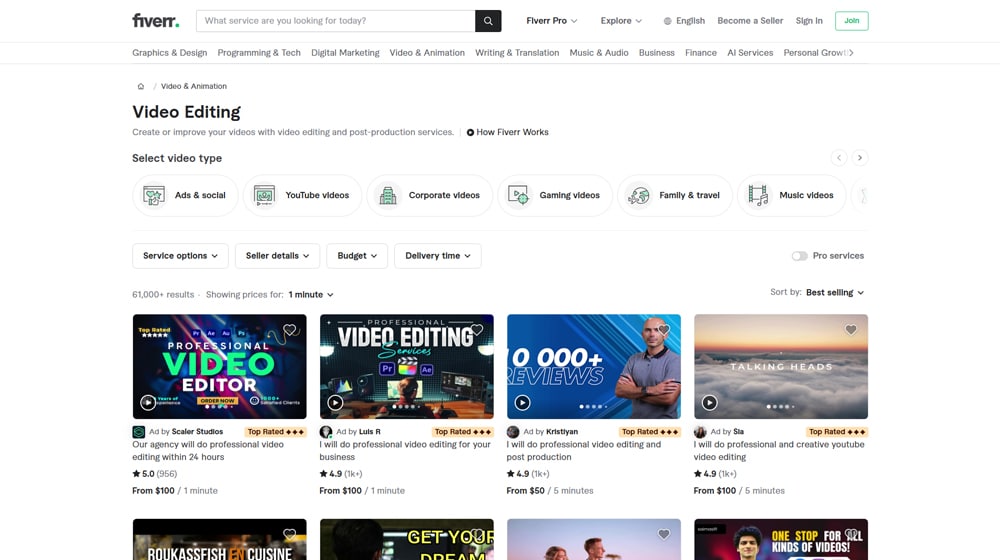Click the Scaler Studios seller avatar
This screenshot has height=560, width=1000.
(x=138, y=432)
